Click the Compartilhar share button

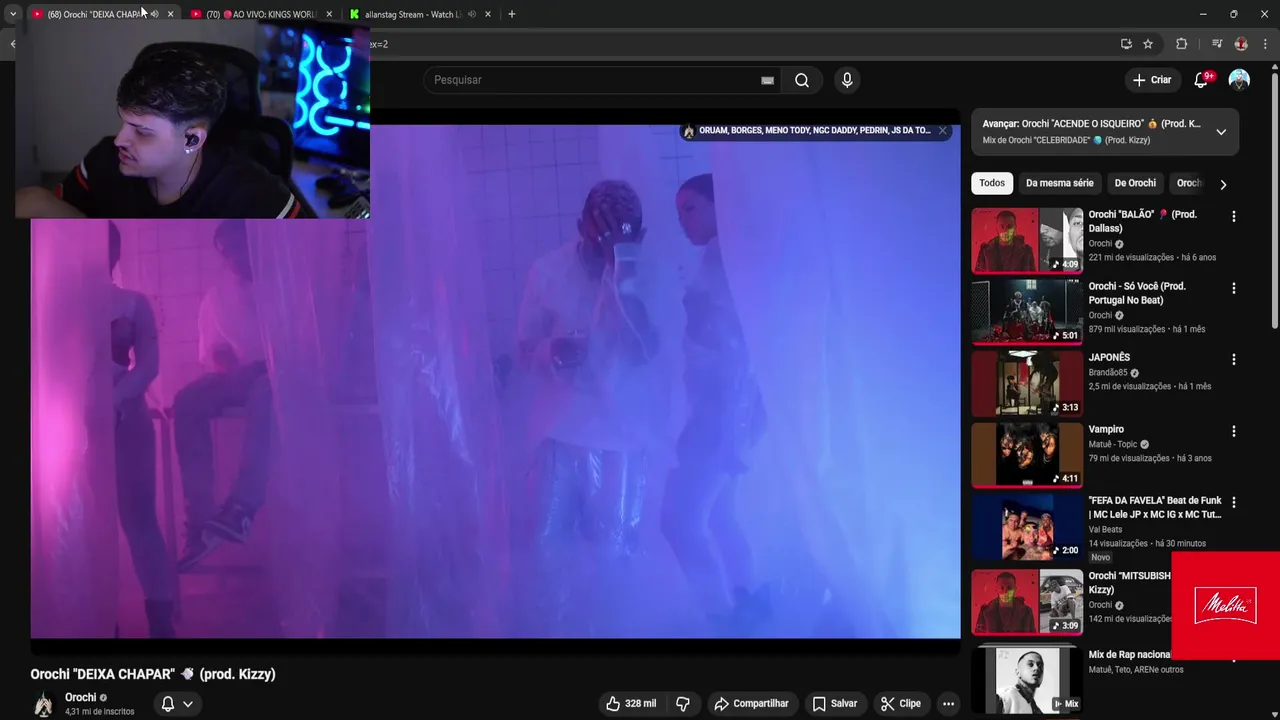(751, 704)
